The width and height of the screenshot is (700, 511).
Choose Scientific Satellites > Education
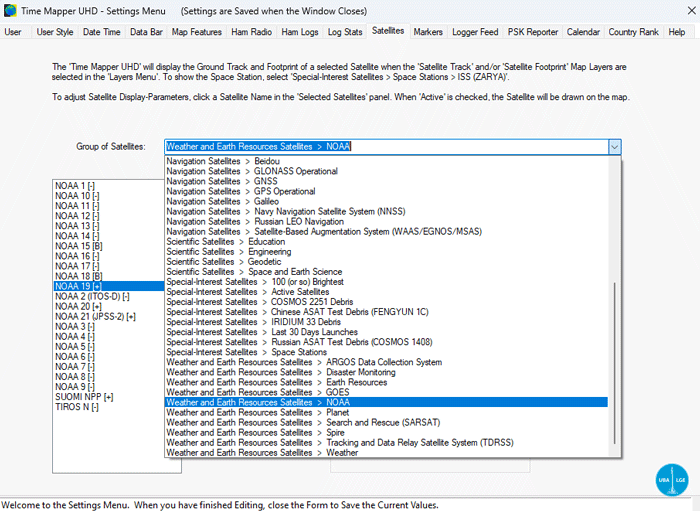point(386,241)
